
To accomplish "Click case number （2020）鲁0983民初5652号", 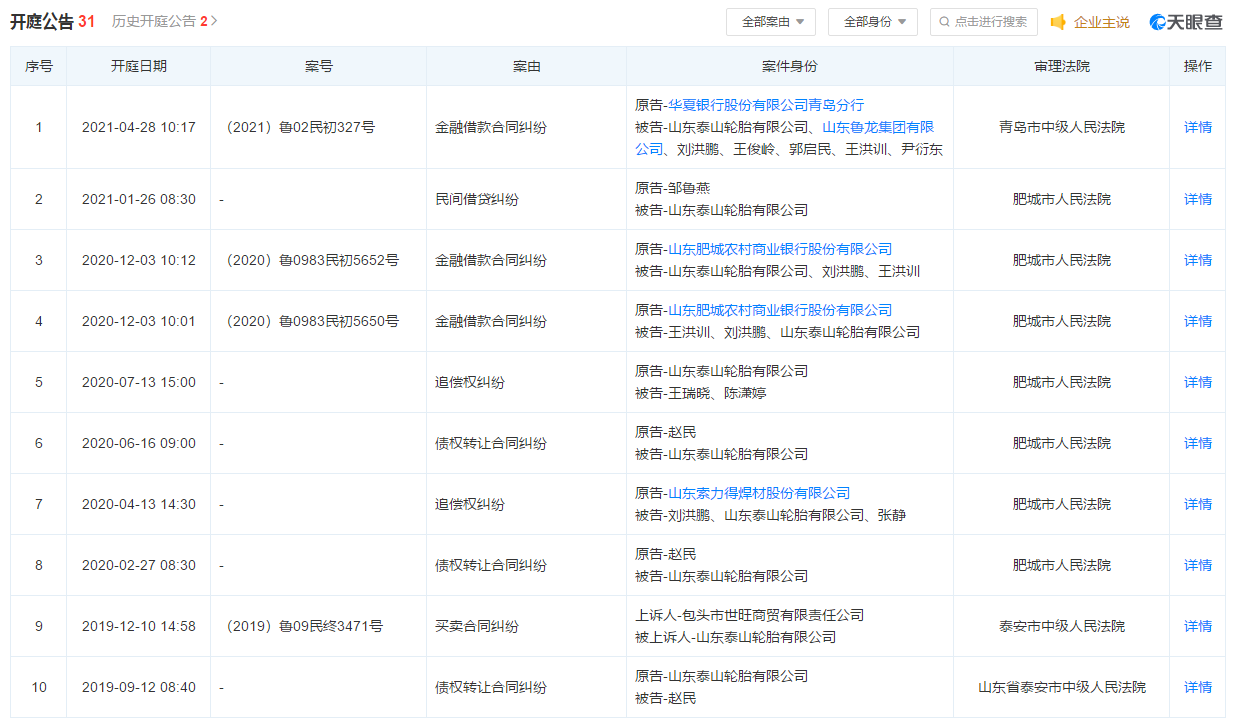I will click(309, 260).
